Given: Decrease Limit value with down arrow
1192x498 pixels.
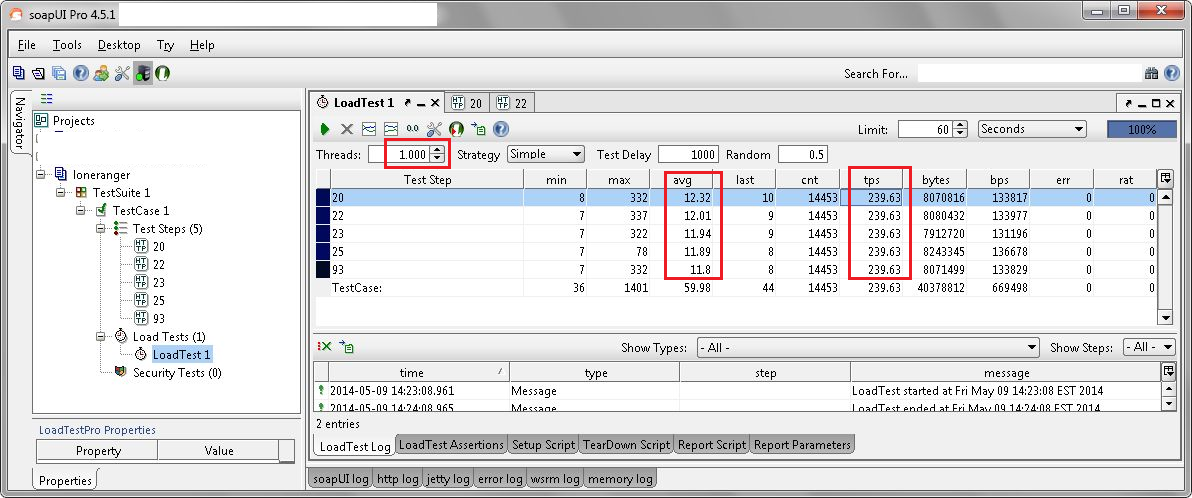Looking at the screenshot, I should point(960,134).
